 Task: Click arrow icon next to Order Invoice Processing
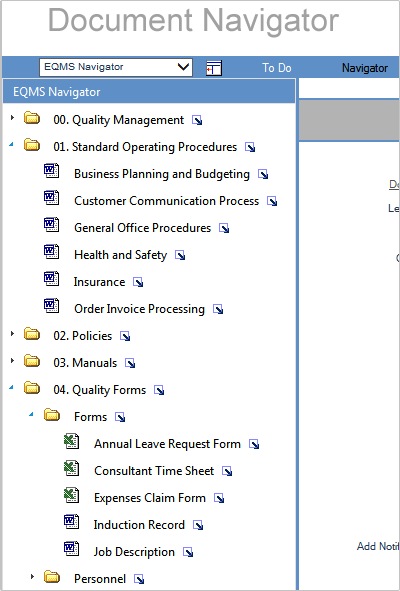tap(218, 309)
